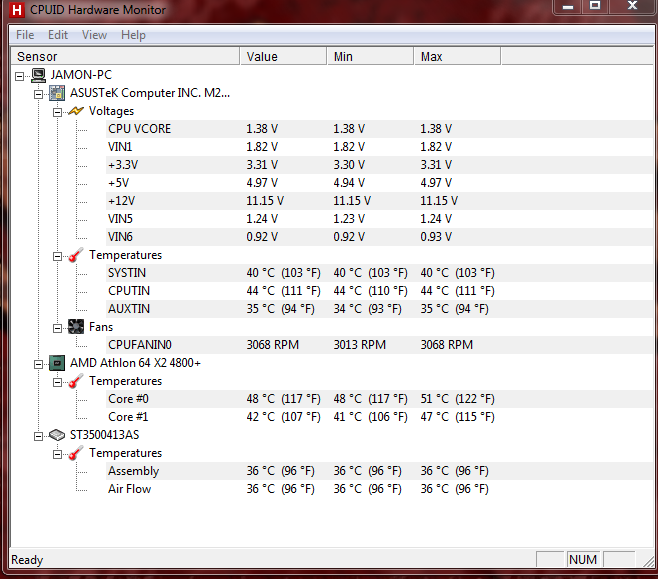Click the Ready status bar text
This screenshot has width=658, height=579.
tap(27, 560)
